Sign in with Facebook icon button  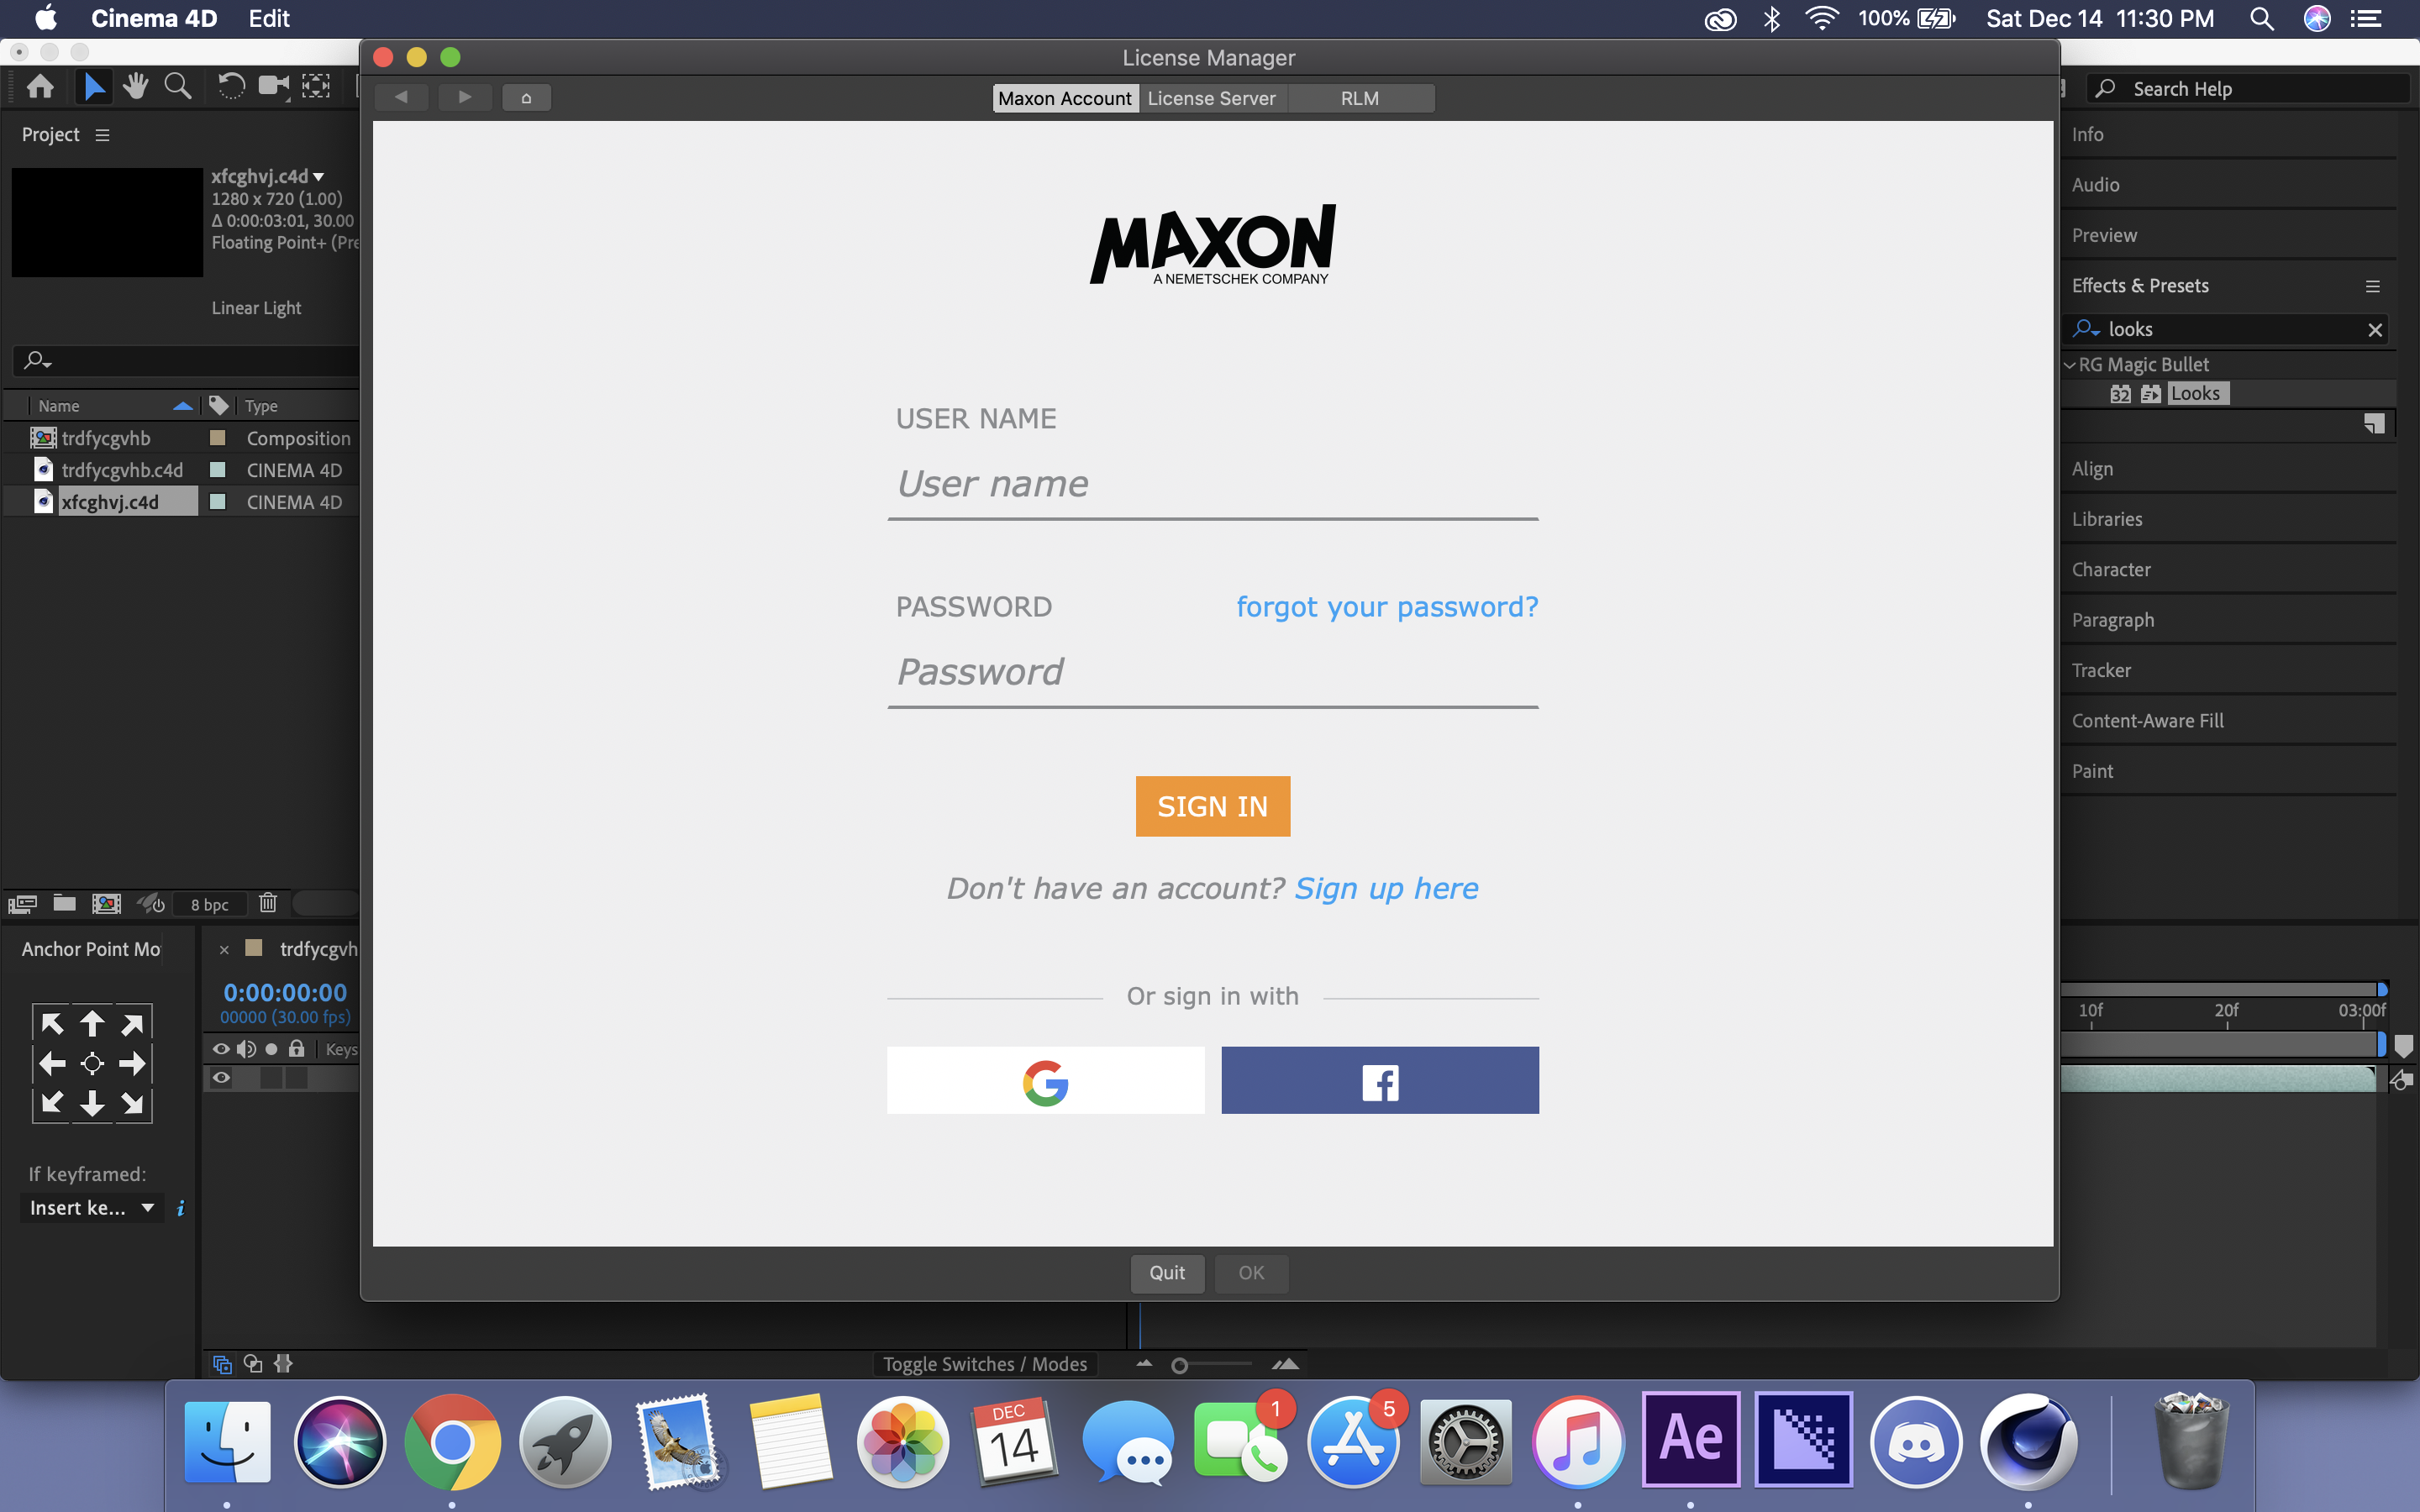(x=1380, y=1080)
